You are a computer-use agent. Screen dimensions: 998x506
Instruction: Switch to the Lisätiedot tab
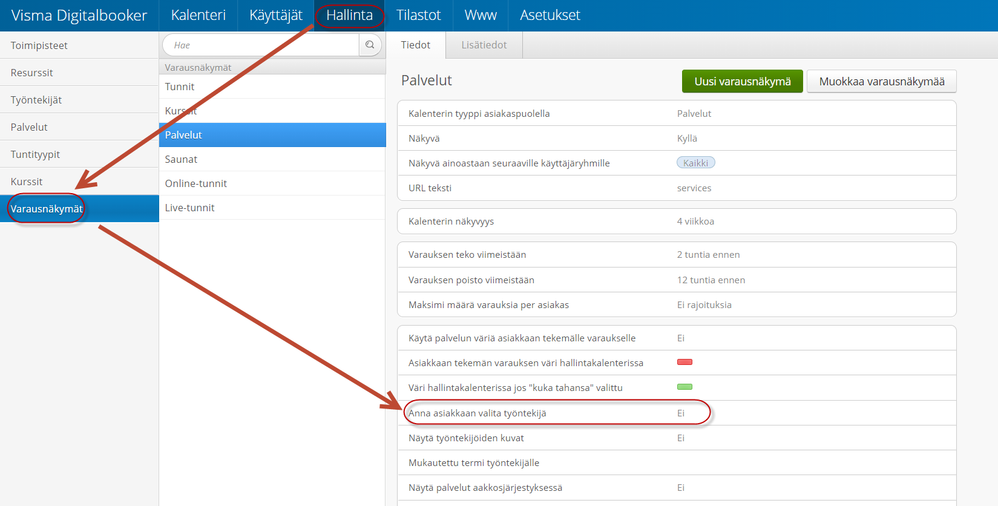point(484,45)
